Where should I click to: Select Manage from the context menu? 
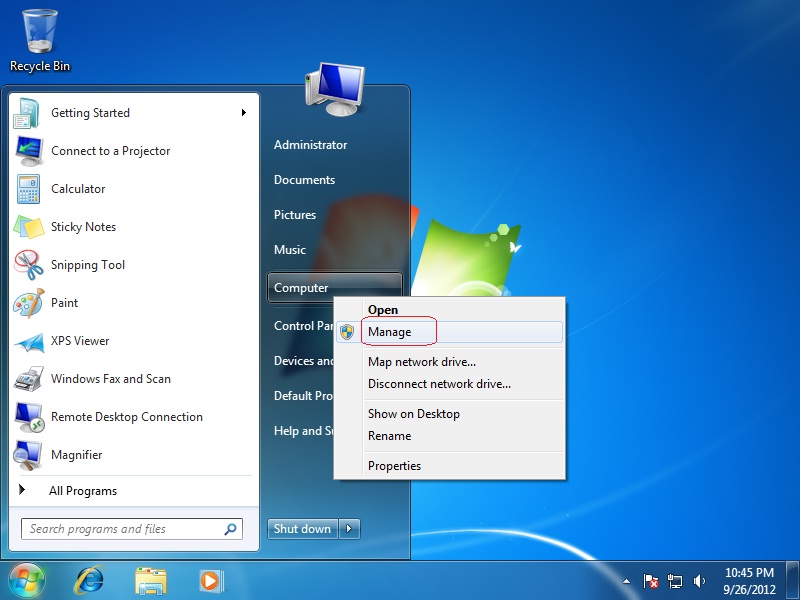pos(449,332)
